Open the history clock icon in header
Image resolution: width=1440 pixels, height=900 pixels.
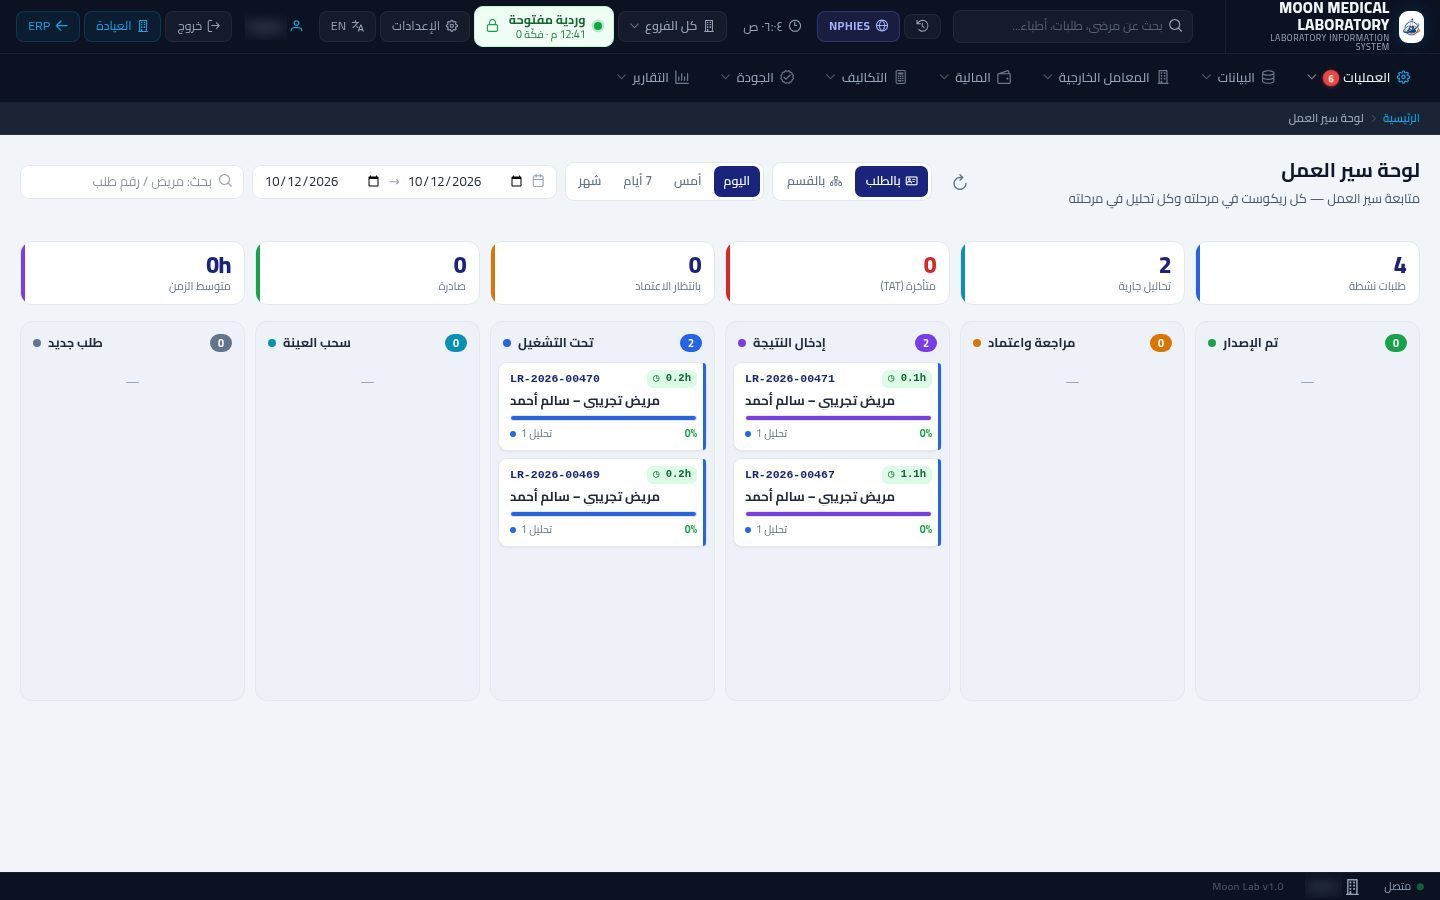pyautogui.click(x=922, y=26)
